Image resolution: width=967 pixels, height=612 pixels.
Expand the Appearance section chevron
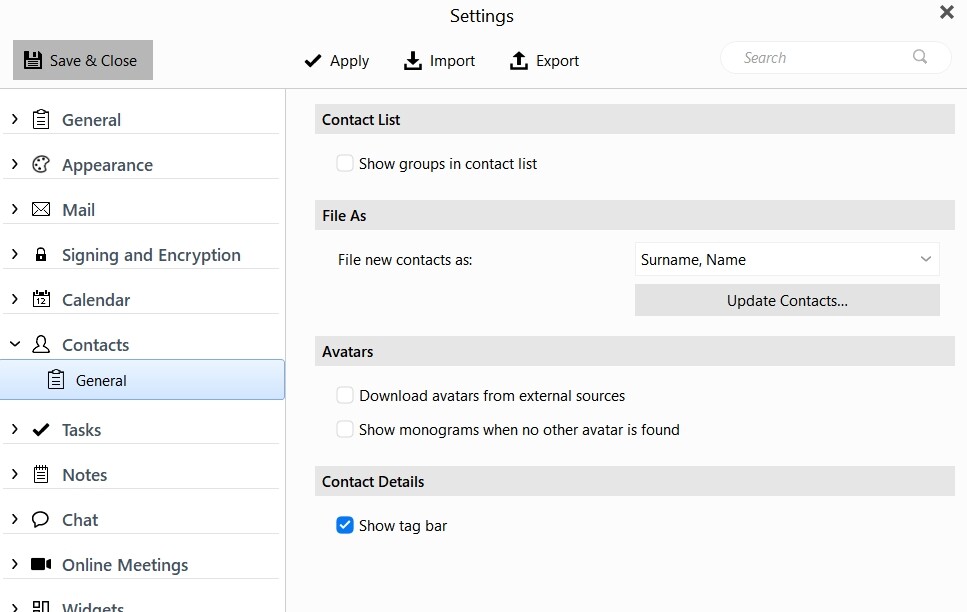(x=15, y=163)
